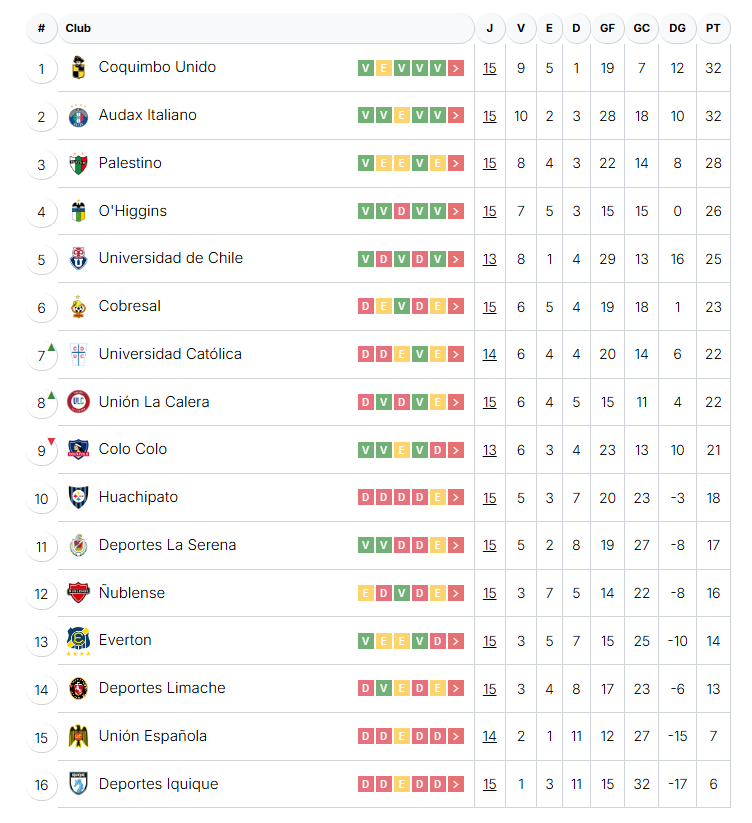Click the Deportes Iquique badge
The image size is (752, 823).
(x=78, y=784)
